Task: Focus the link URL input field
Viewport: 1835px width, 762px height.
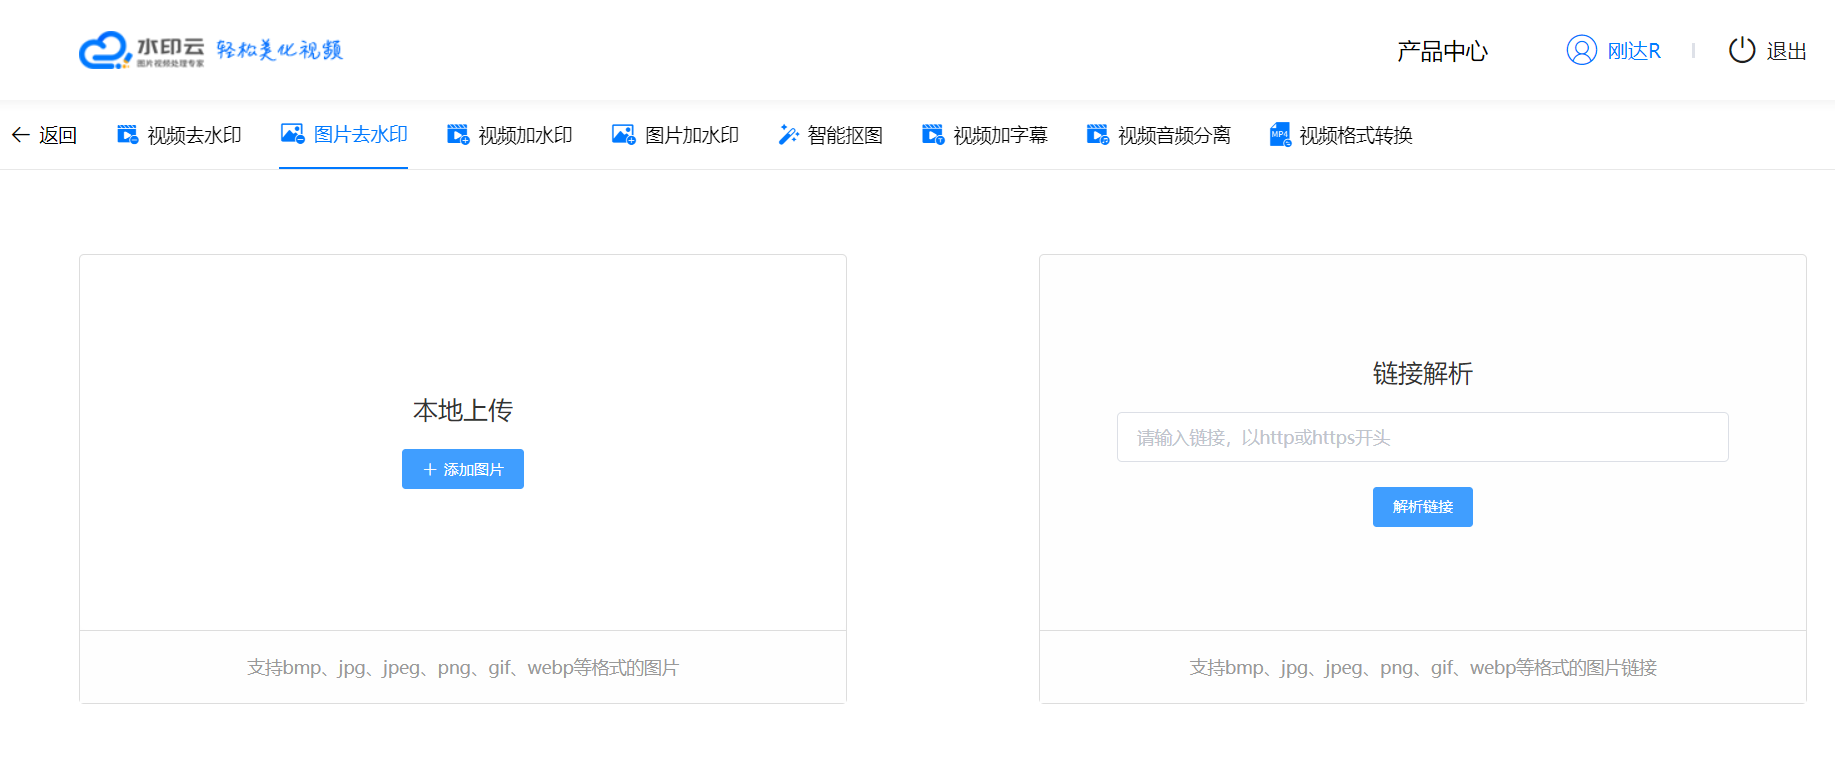Action: point(1421,437)
